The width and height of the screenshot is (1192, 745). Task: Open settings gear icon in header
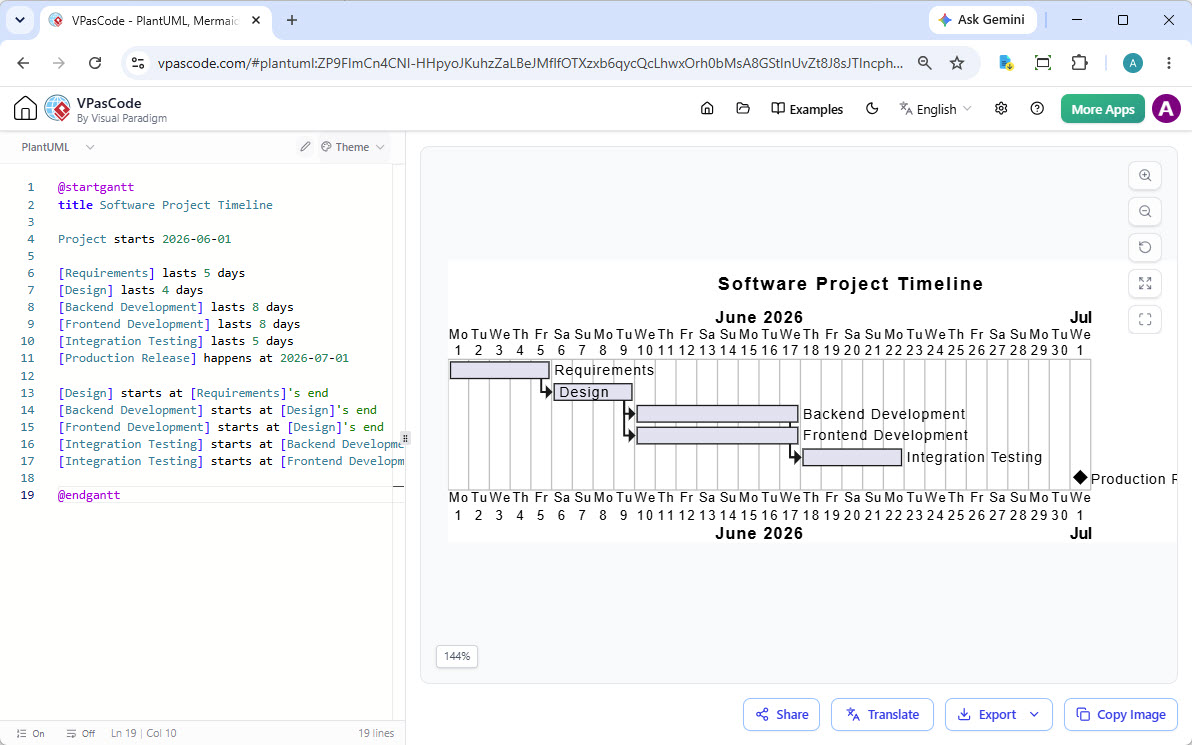[1001, 109]
